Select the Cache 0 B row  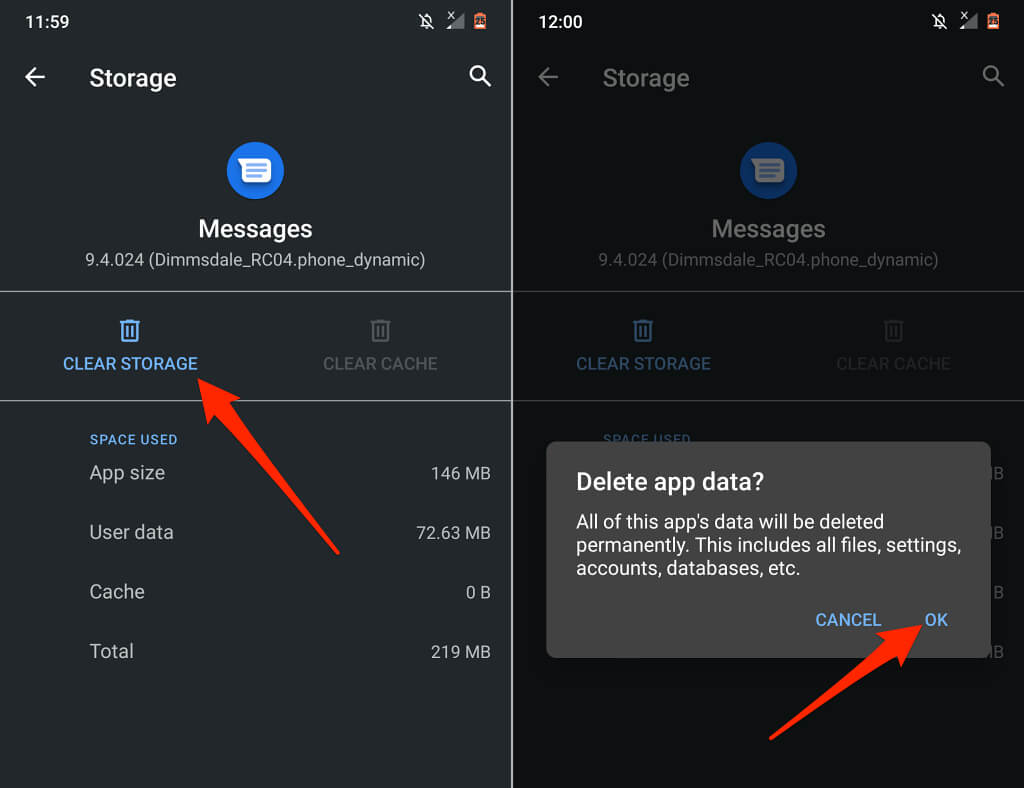289,592
